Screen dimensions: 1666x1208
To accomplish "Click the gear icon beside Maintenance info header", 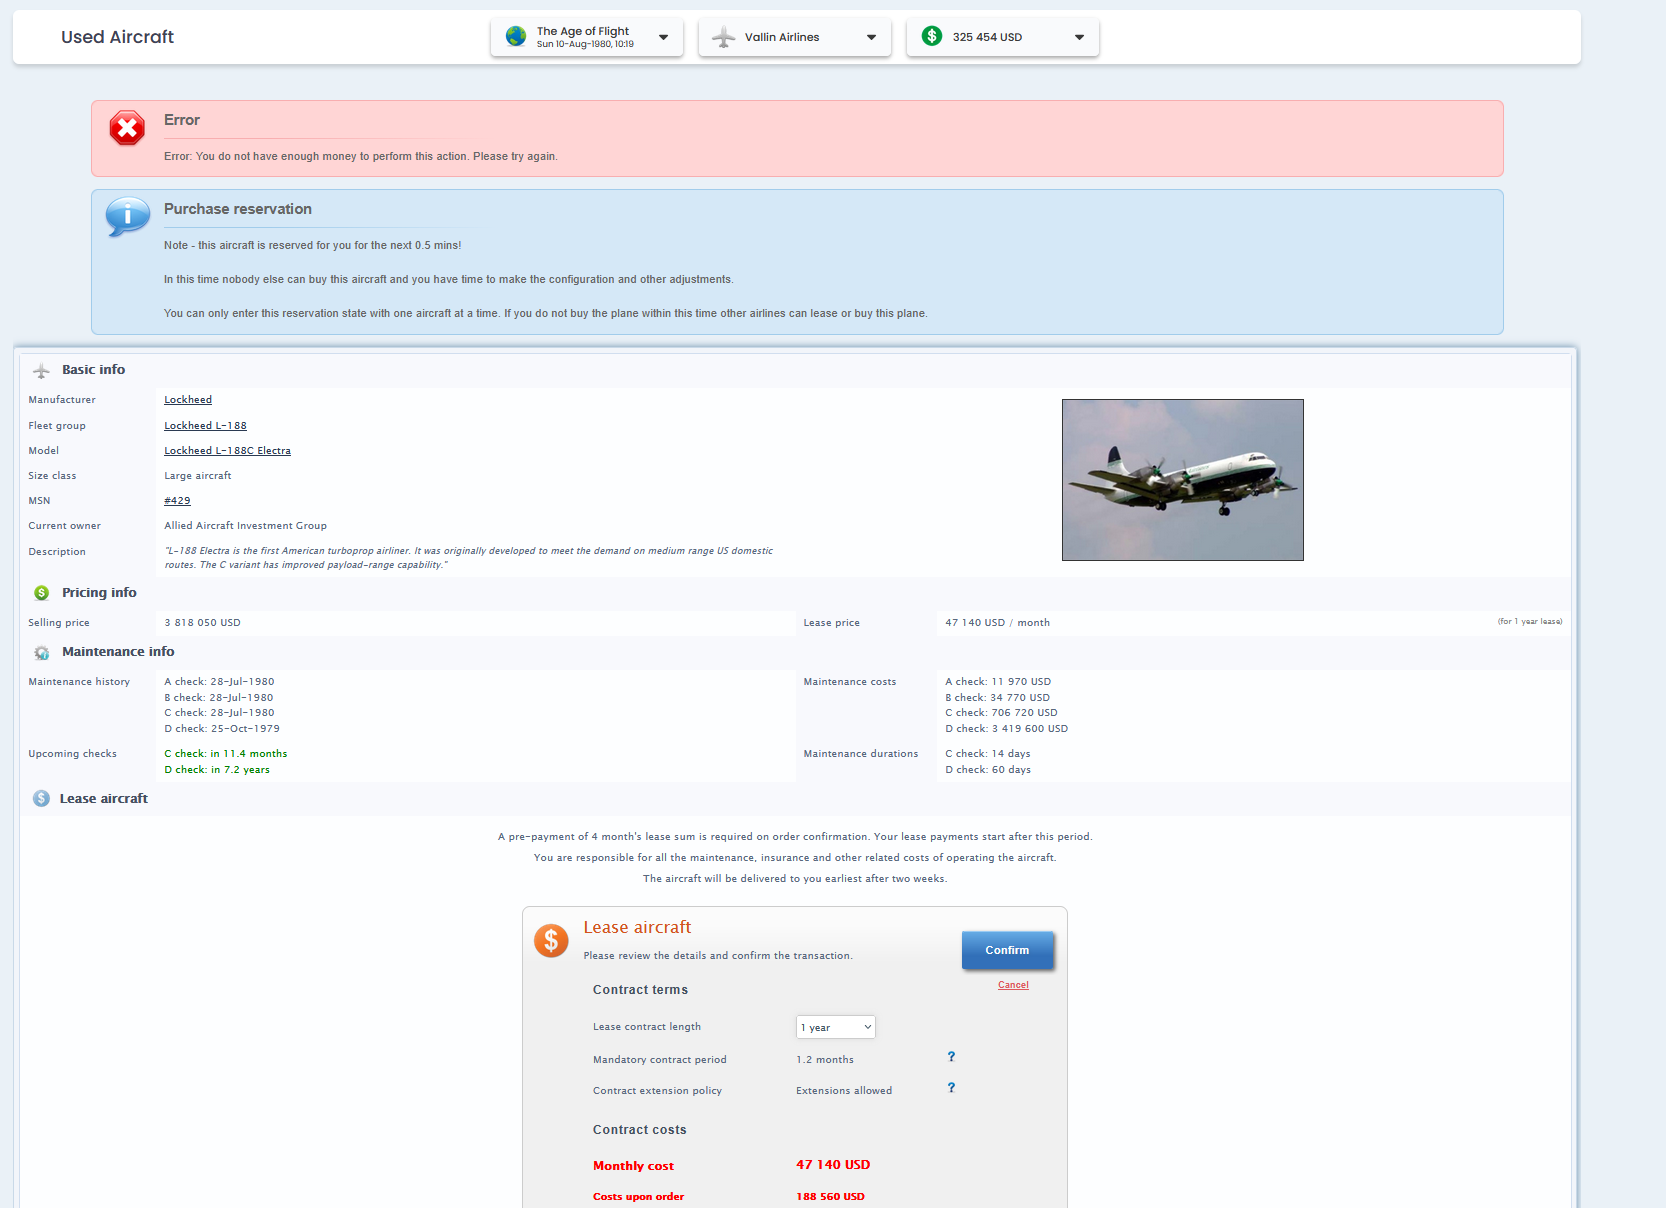I will tap(41, 652).
